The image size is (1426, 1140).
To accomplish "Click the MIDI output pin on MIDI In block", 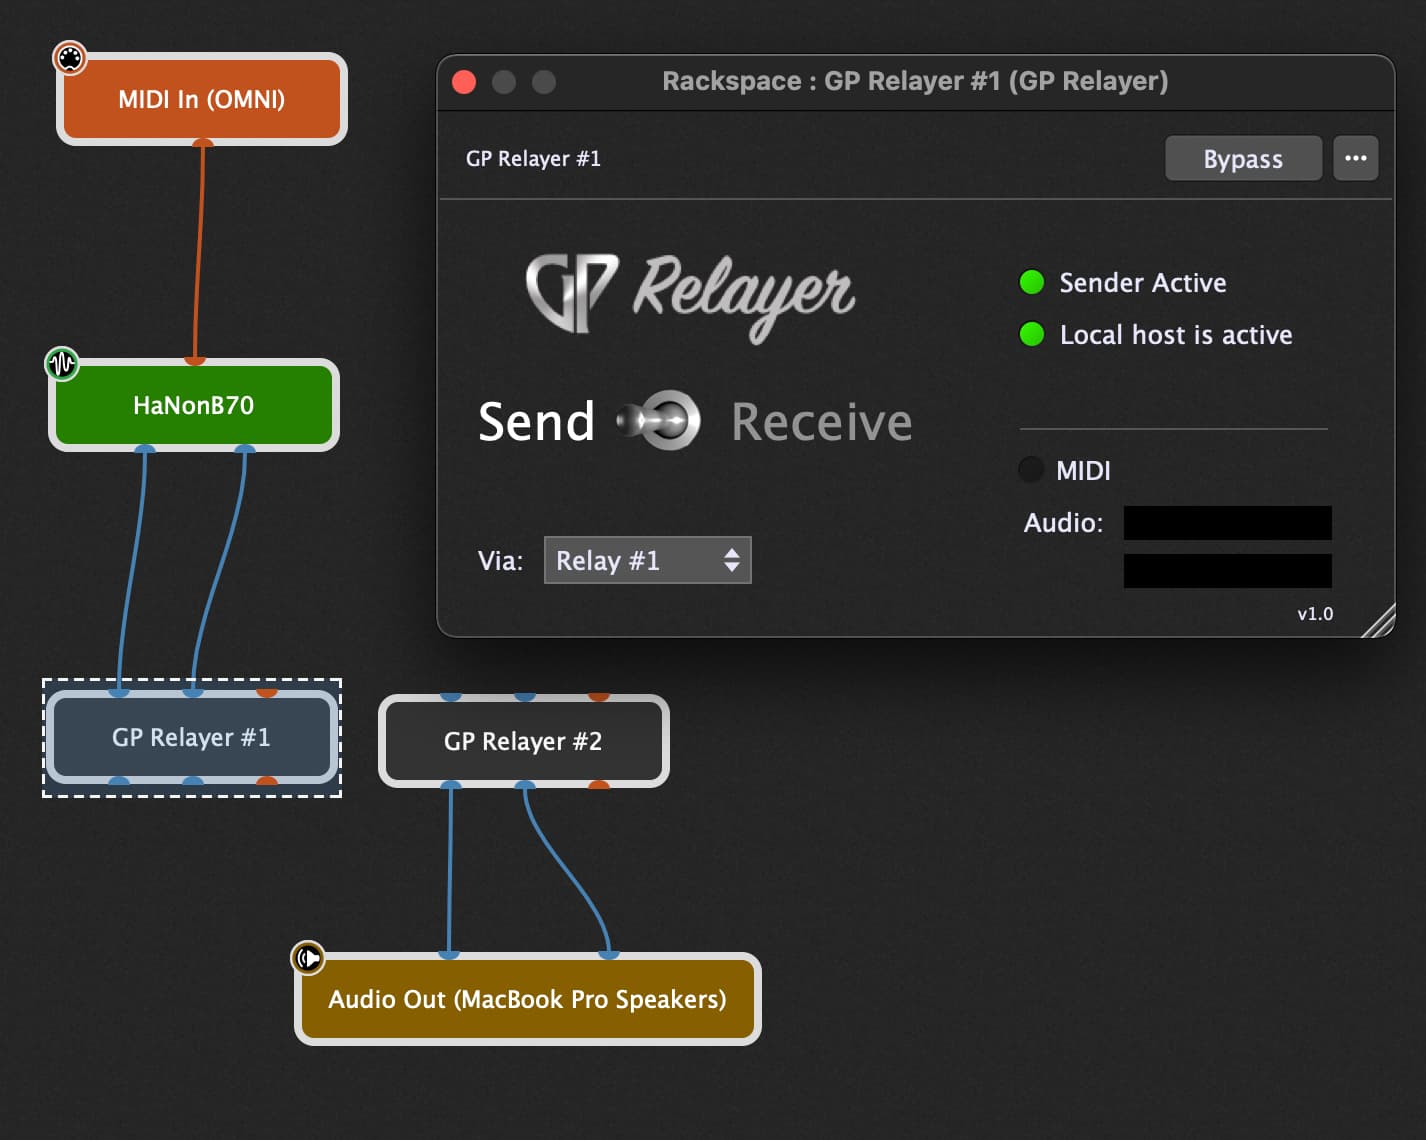I will pos(203,142).
